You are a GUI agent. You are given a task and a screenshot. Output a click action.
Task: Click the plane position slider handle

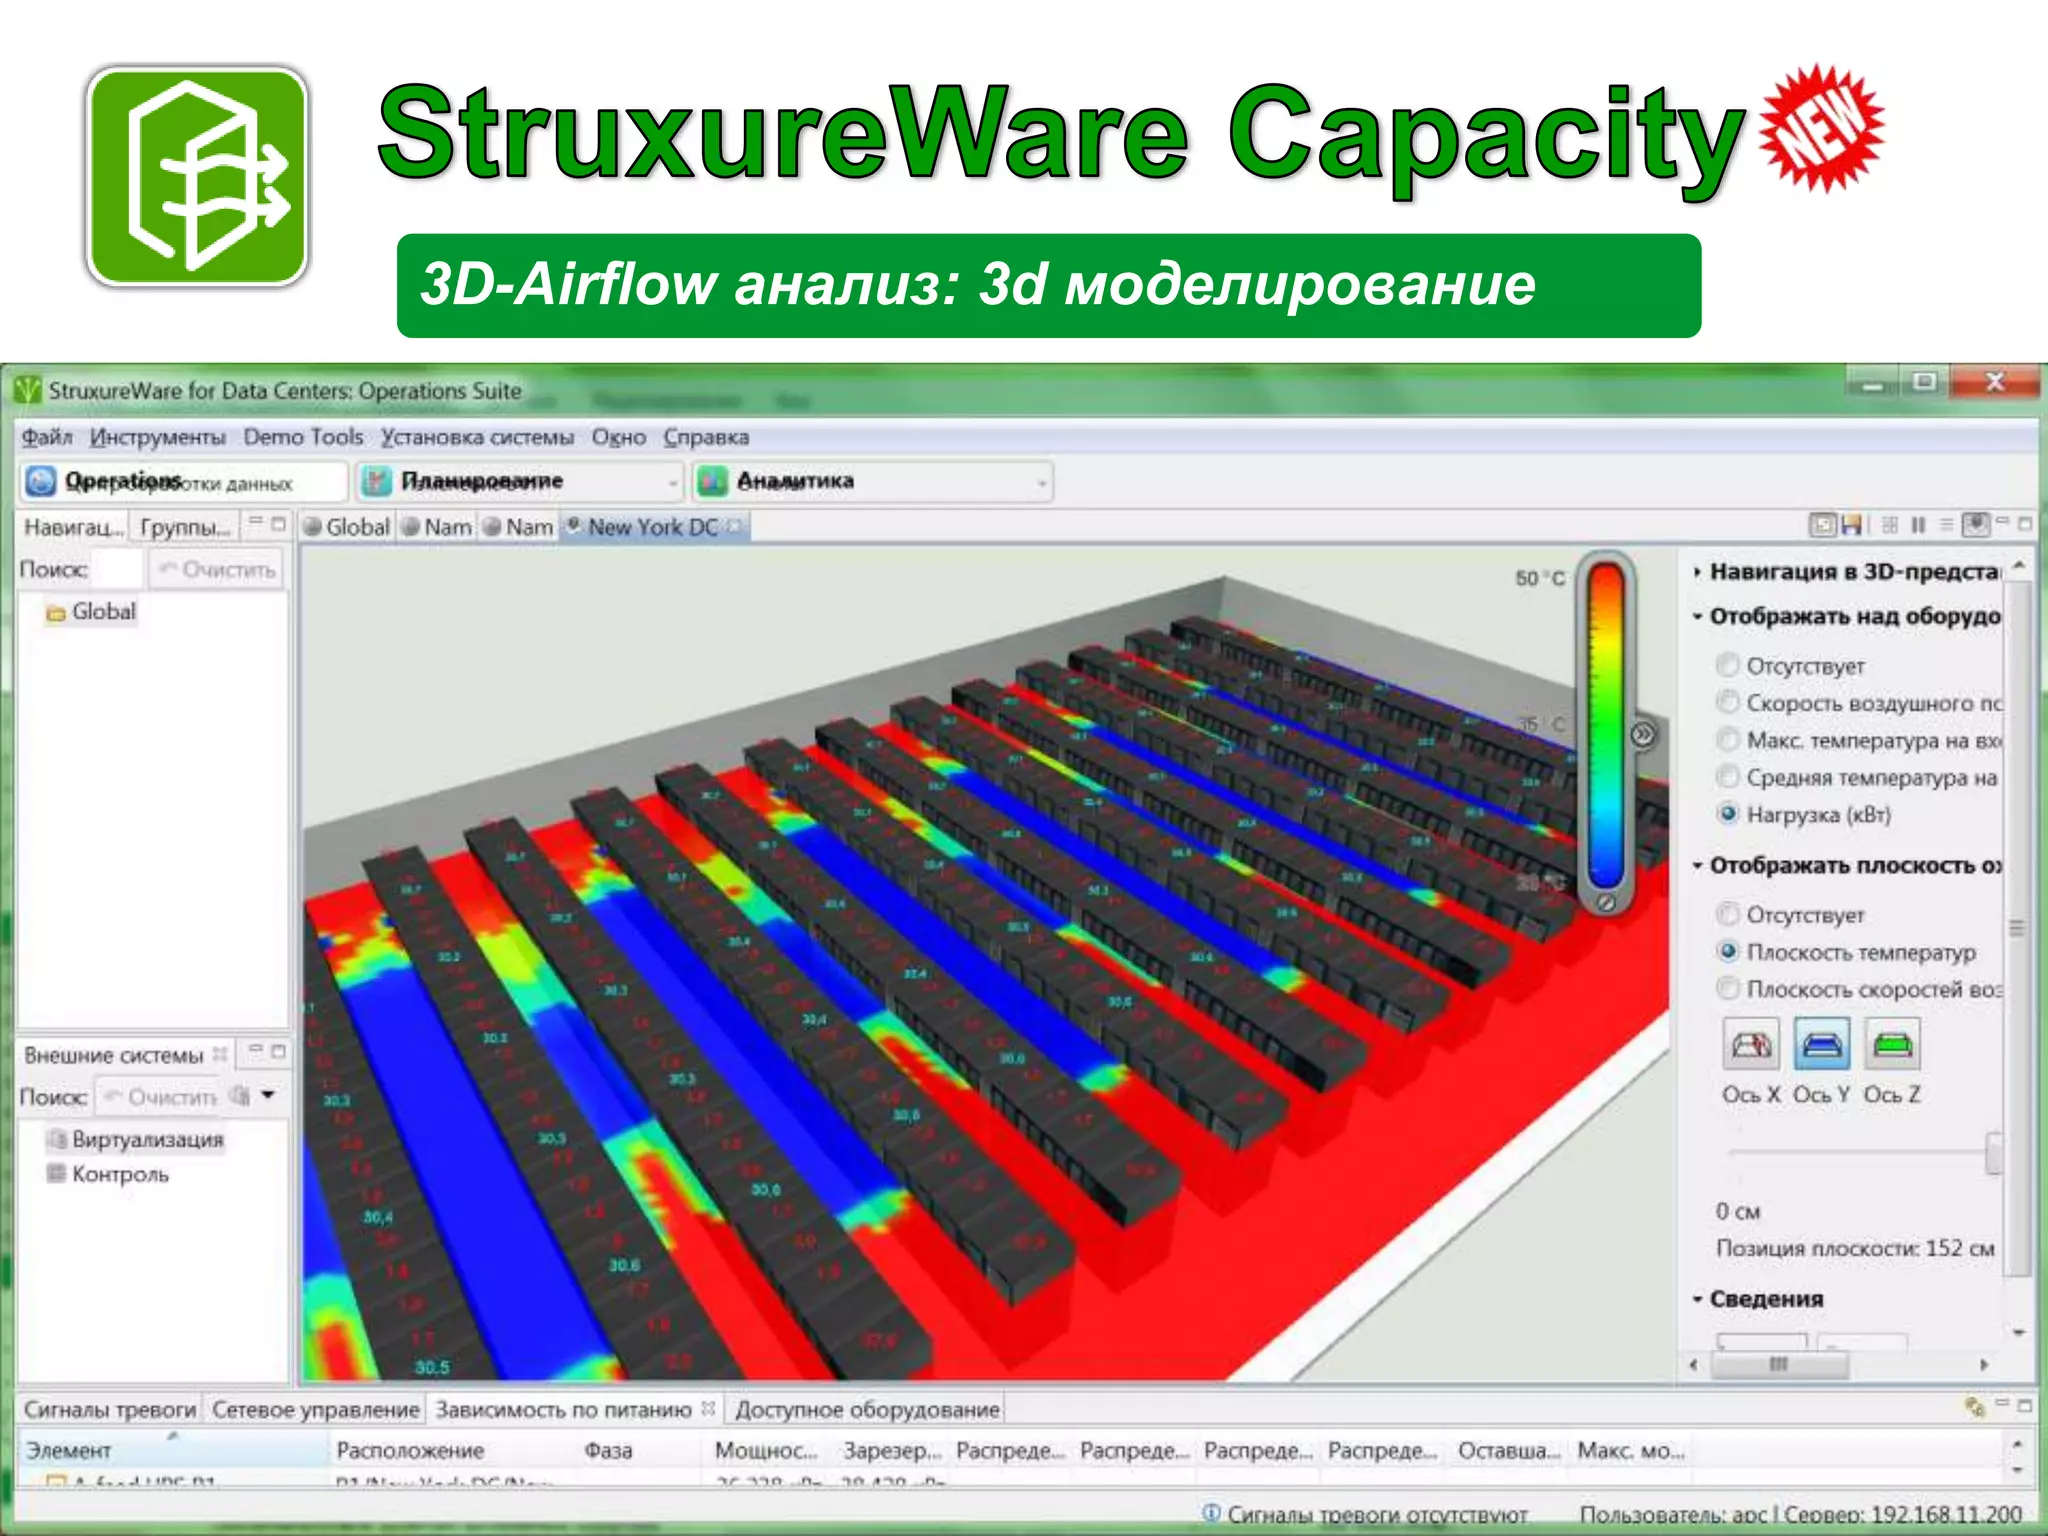(1994, 1152)
